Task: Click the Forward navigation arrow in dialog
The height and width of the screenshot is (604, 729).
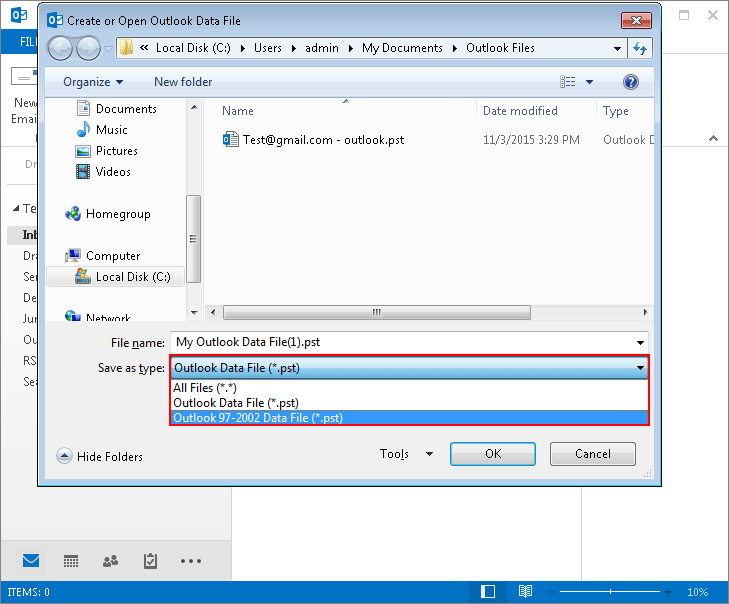Action: (88, 48)
